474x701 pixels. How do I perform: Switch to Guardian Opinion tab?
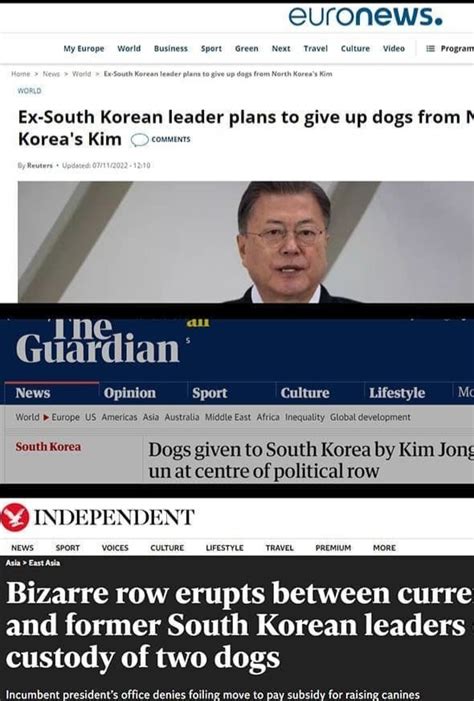130,393
